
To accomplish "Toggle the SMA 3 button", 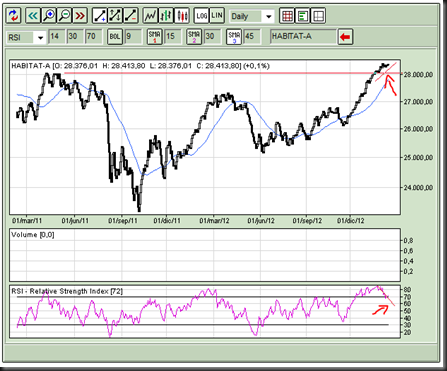I will pos(234,37).
